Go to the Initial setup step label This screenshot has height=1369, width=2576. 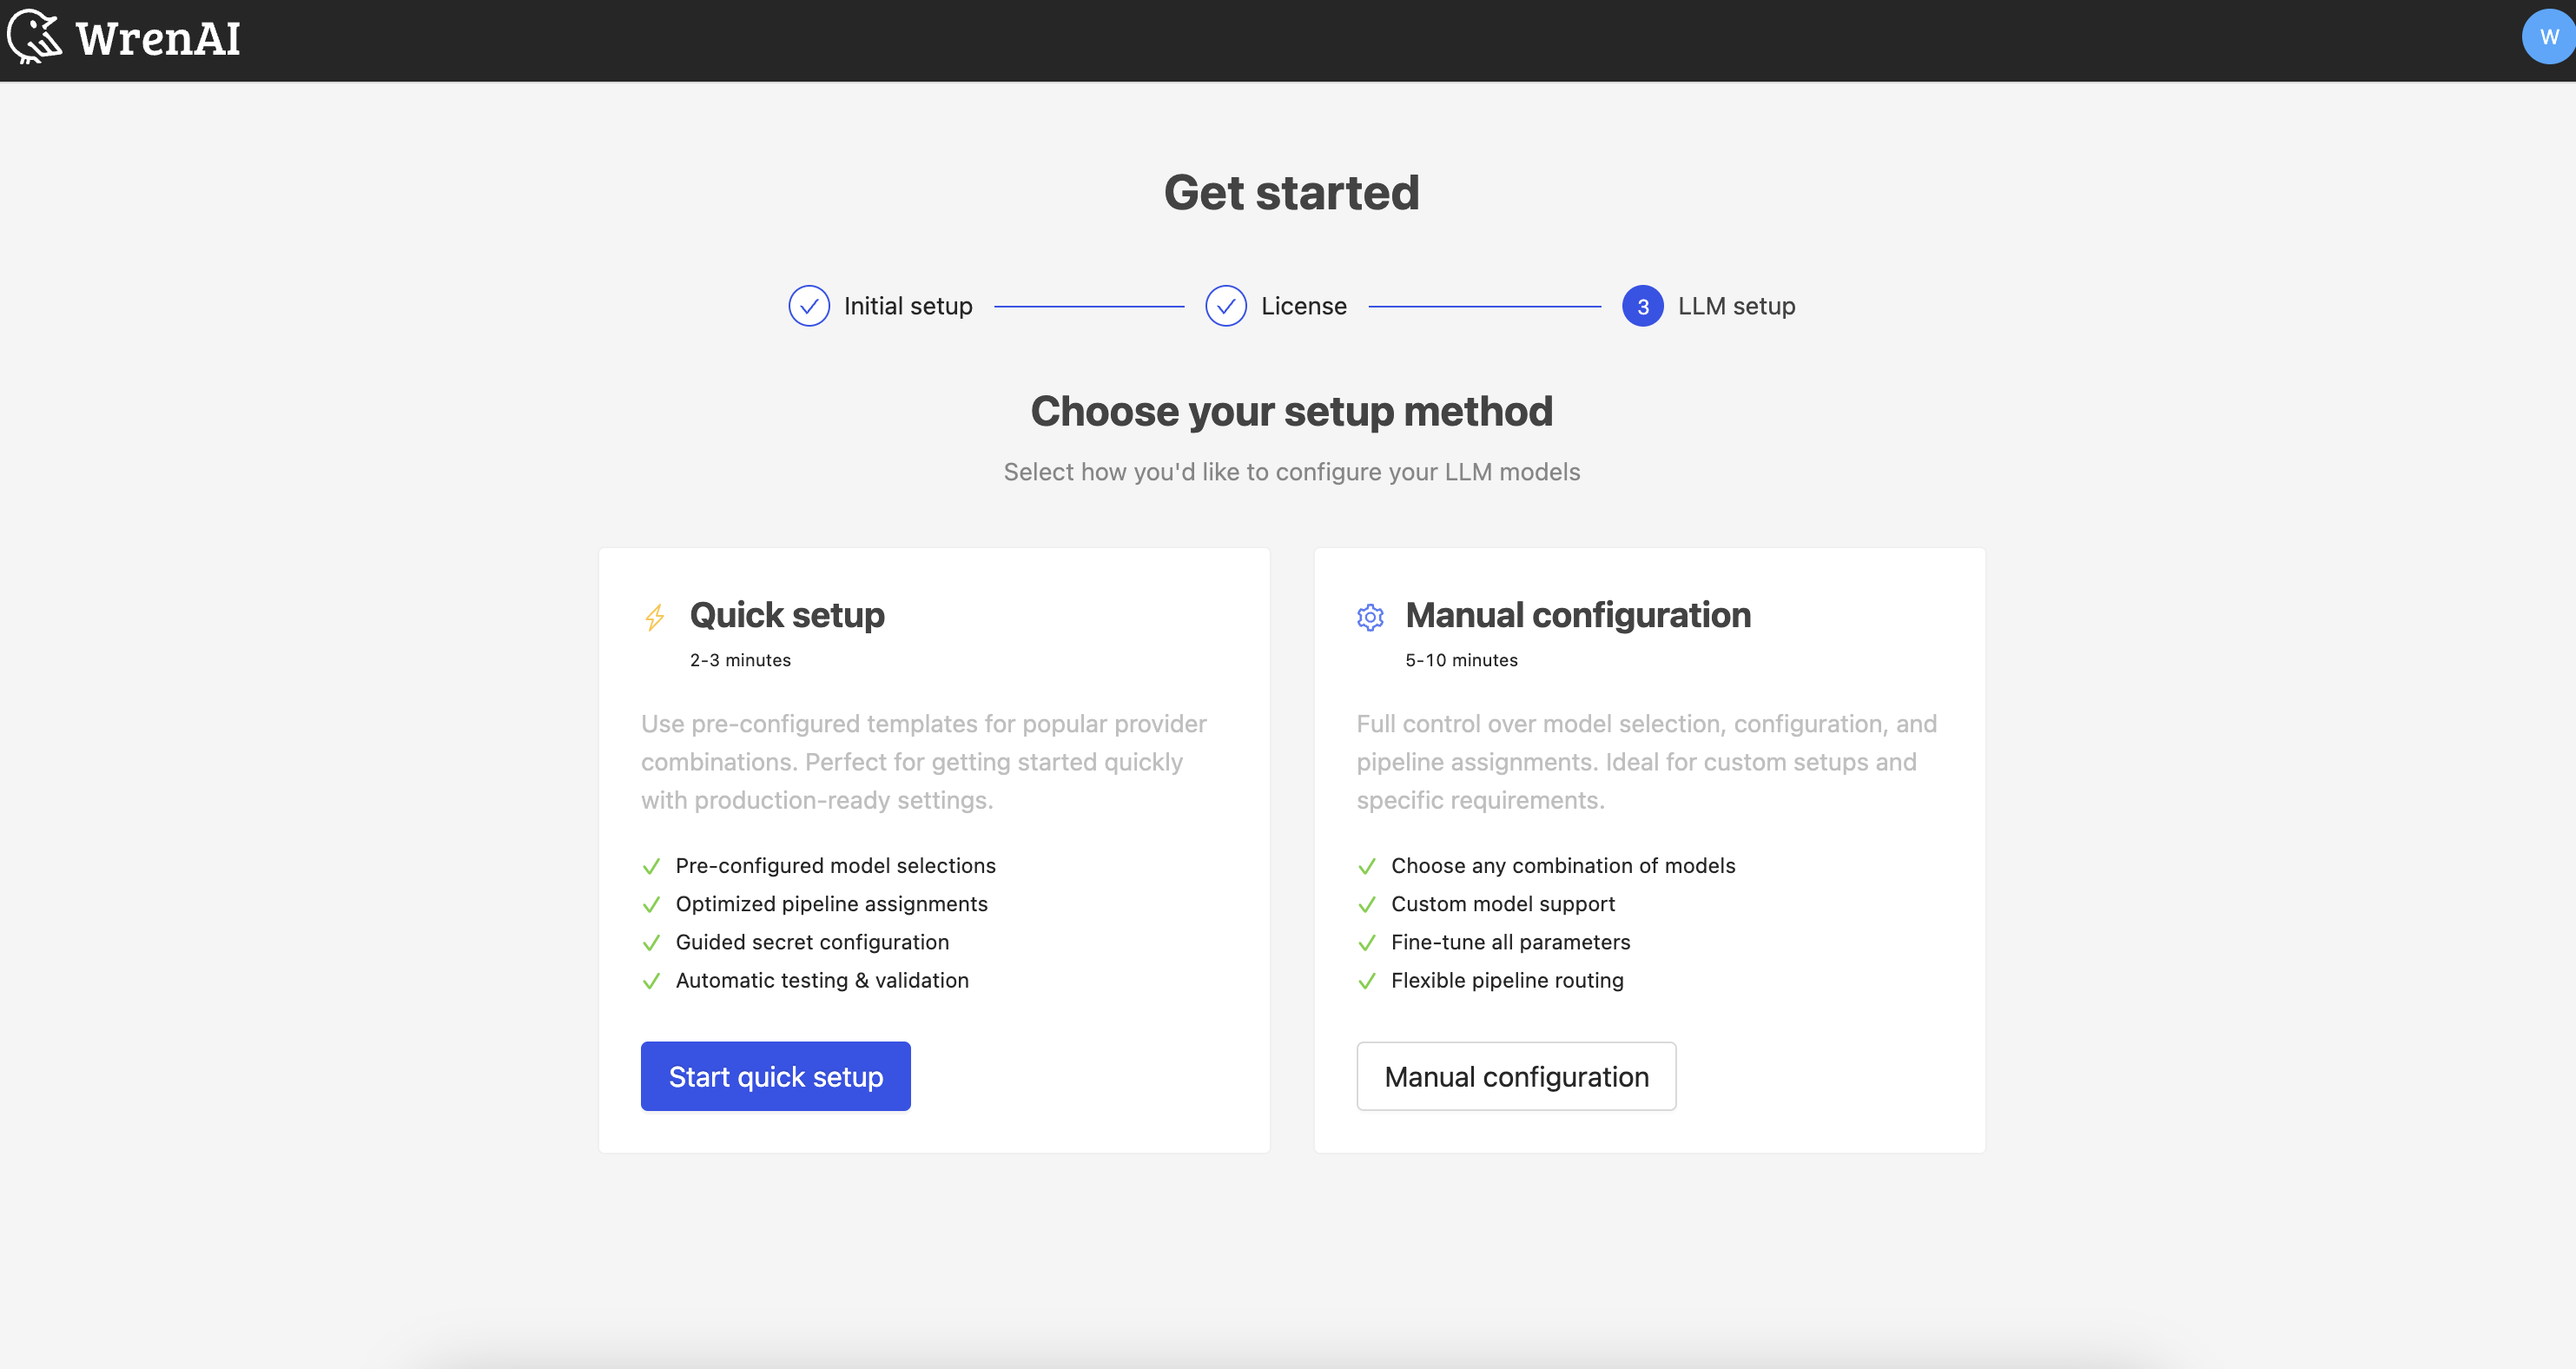pyautogui.click(x=907, y=306)
